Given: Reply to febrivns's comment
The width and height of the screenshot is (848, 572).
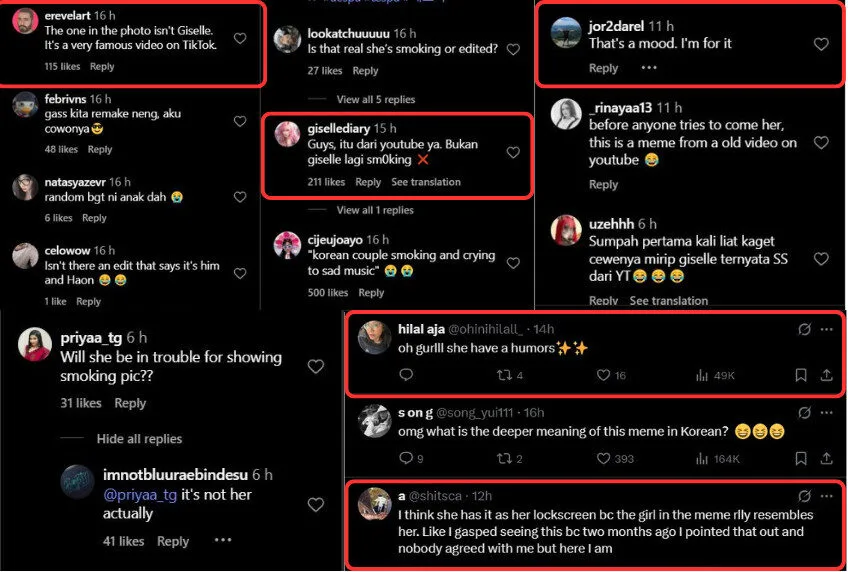Looking at the screenshot, I should 100,150.
